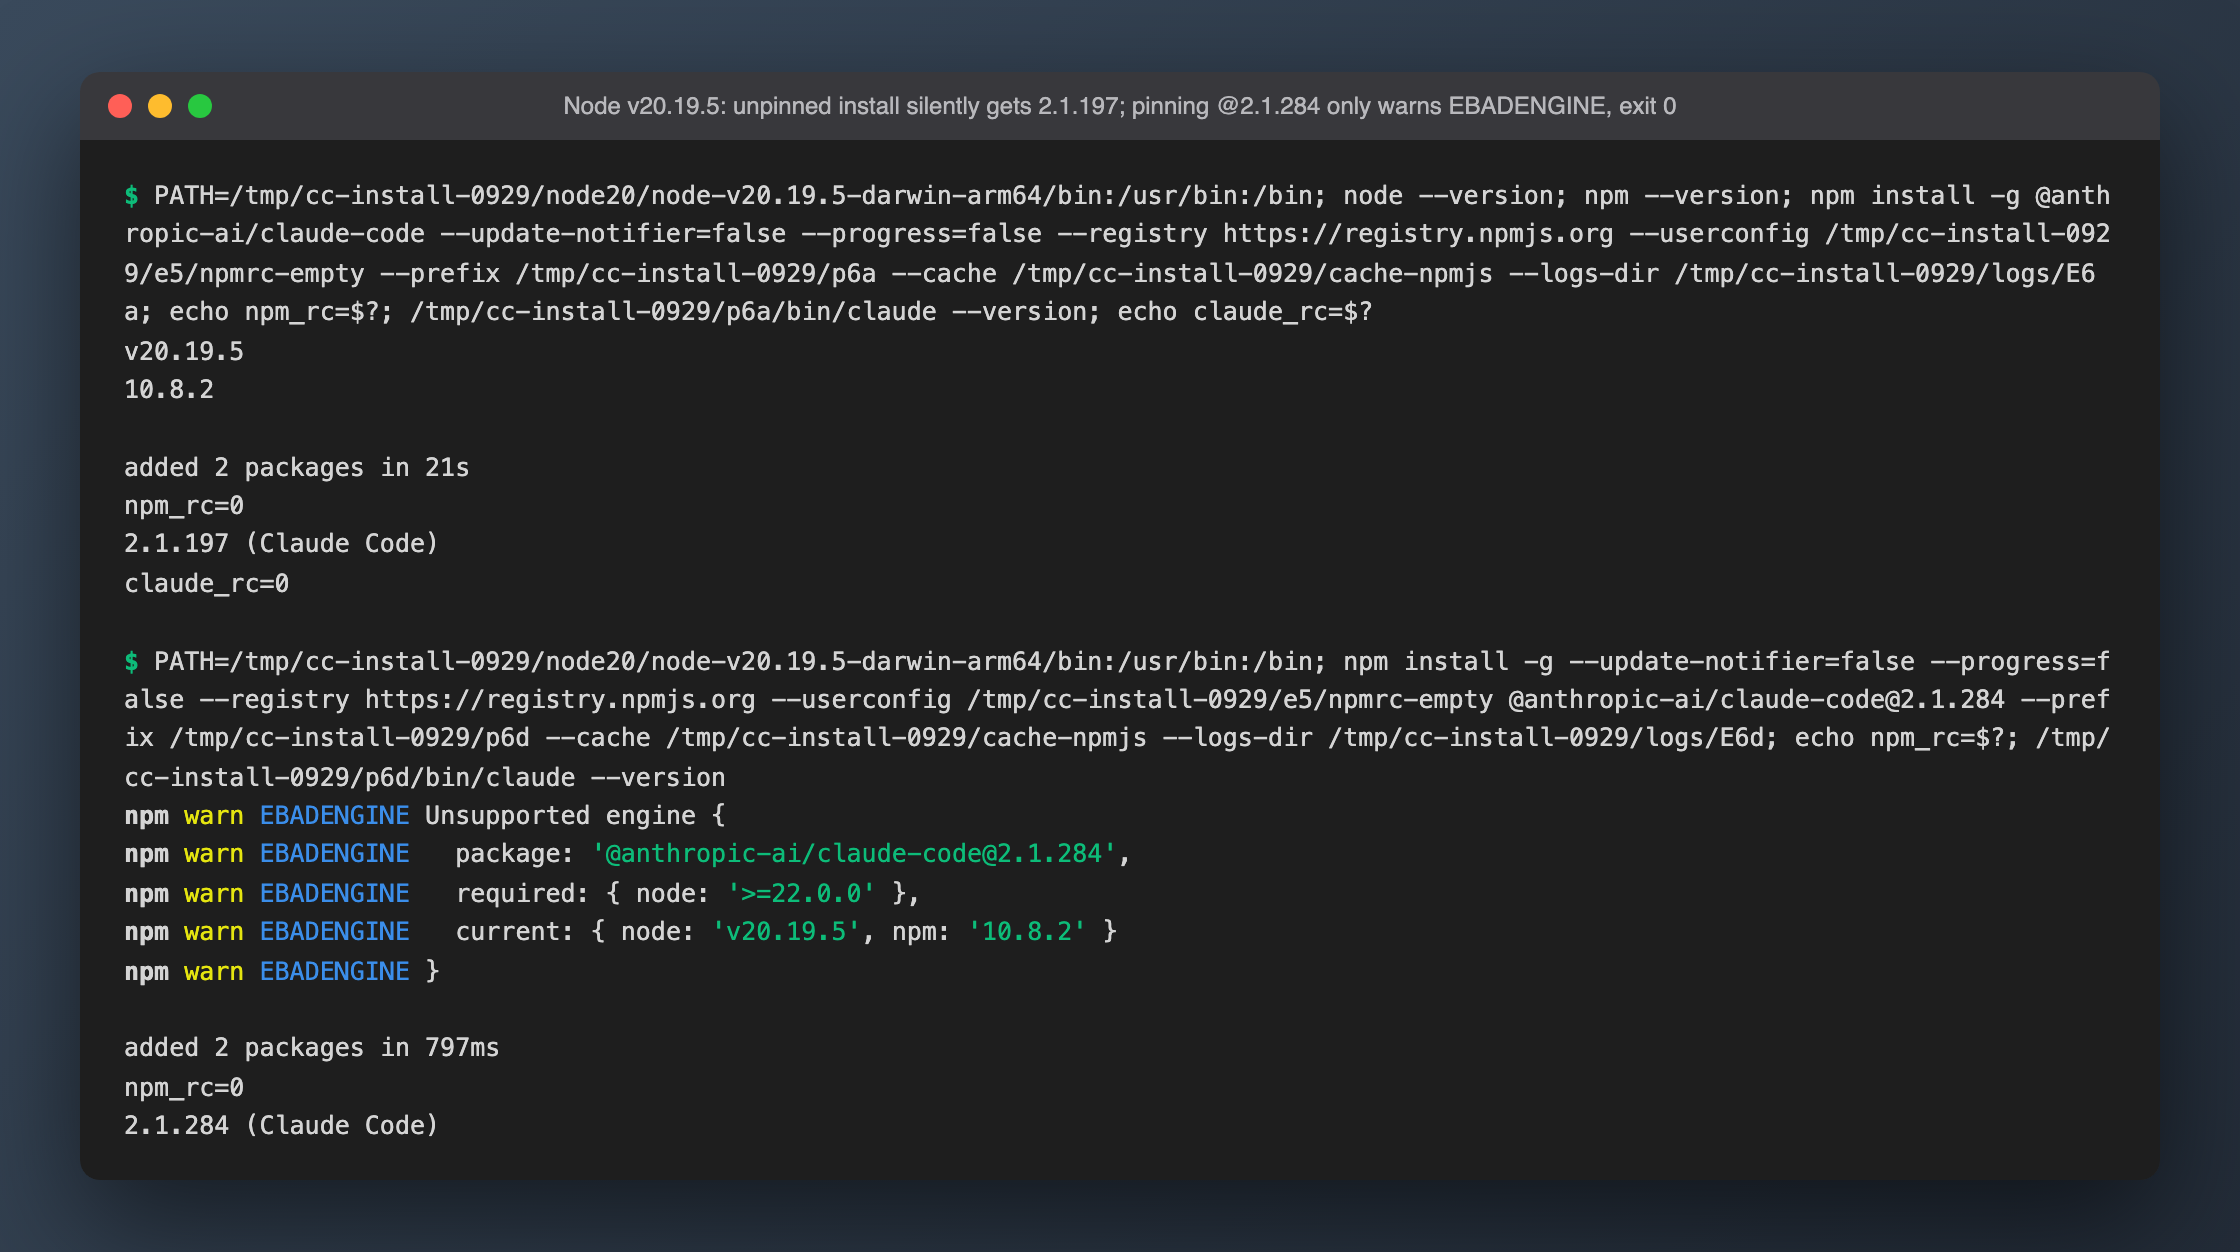2240x1252 pixels.
Task: Click the yellow 'warn' on the 'package:' line
Action: (x=214, y=854)
